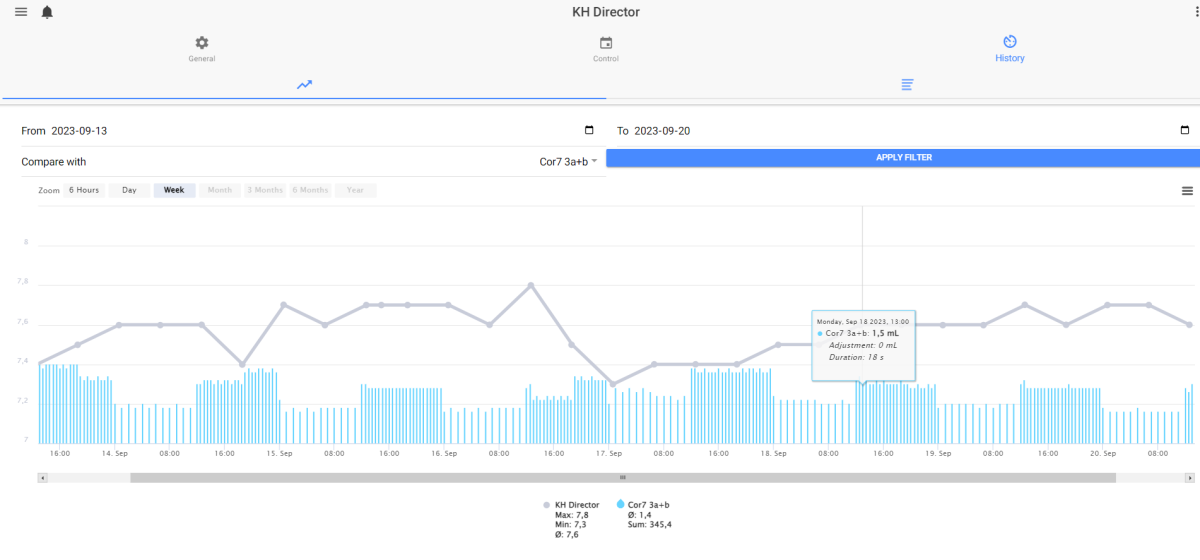Open the General gear tab
The image size is (1200, 560).
point(202,49)
